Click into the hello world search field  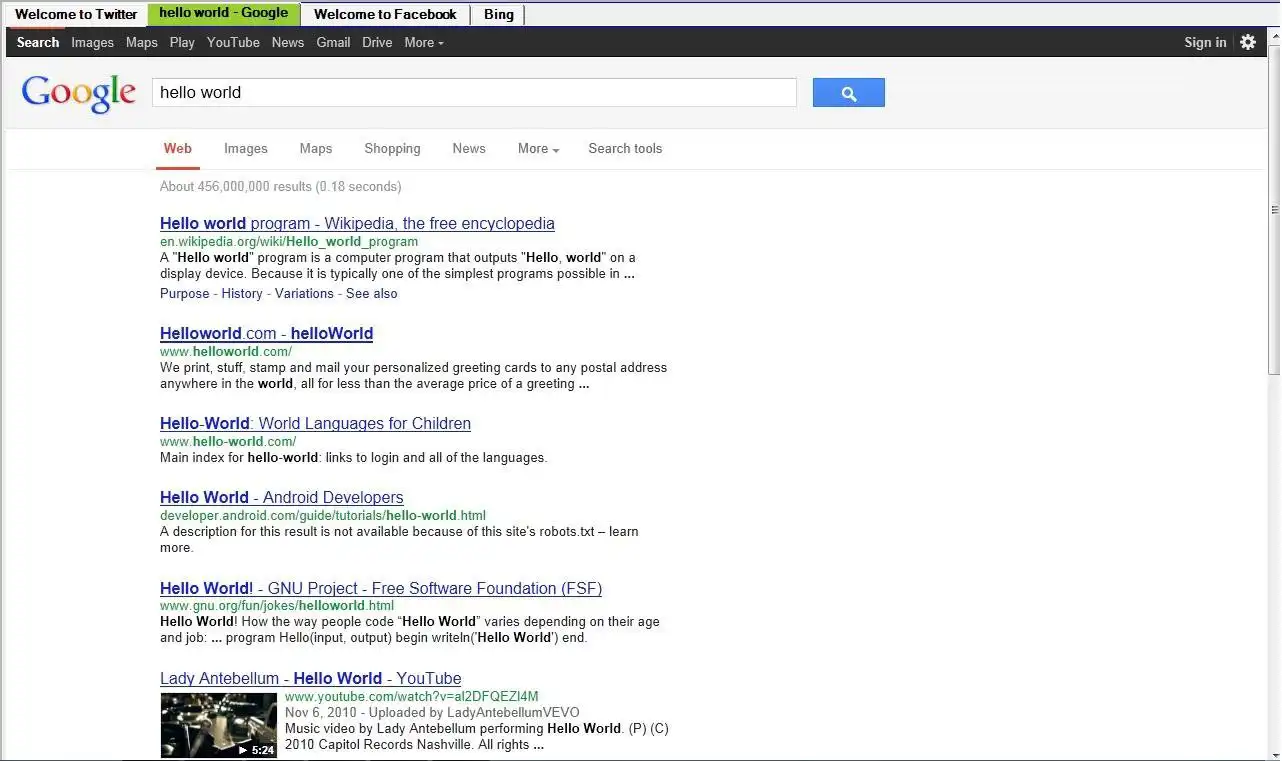pos(474,93)
